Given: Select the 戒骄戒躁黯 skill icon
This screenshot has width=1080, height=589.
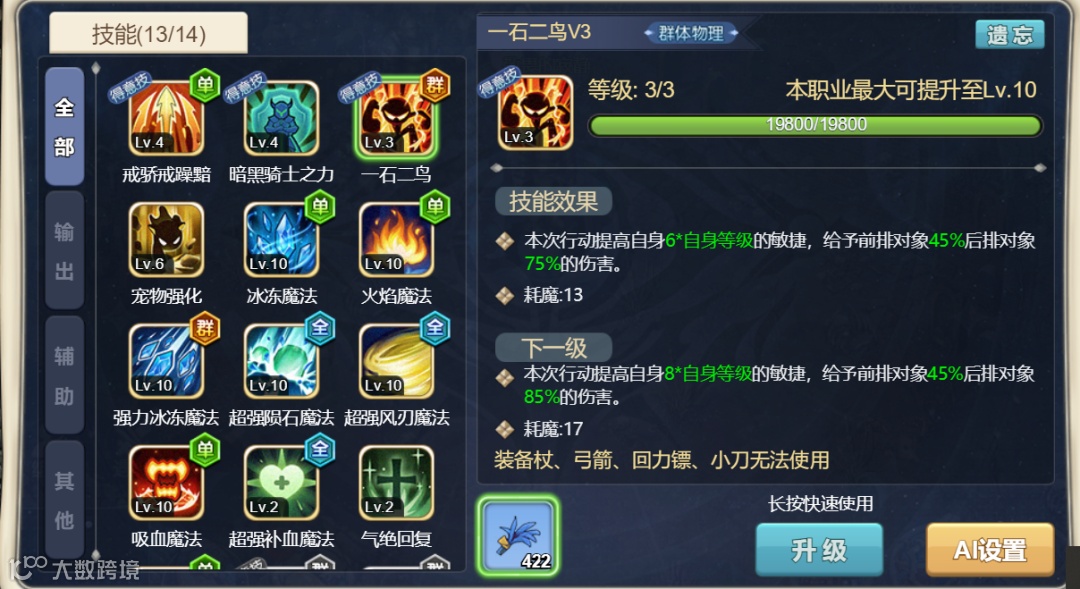Looking at the screenshot, I should (166, 118).
